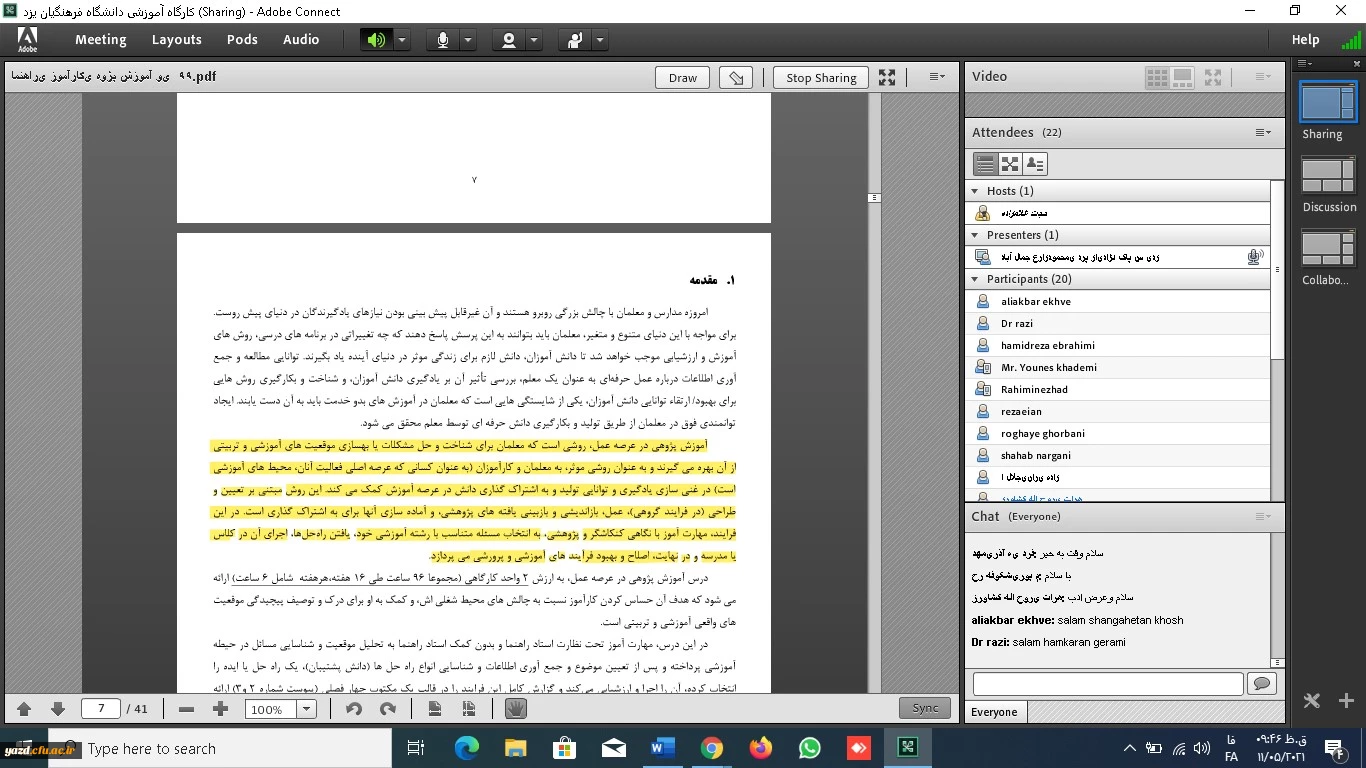1366x768 pixels.
Task: Collapse the Participants (20) group
Action: pos(975,279)
